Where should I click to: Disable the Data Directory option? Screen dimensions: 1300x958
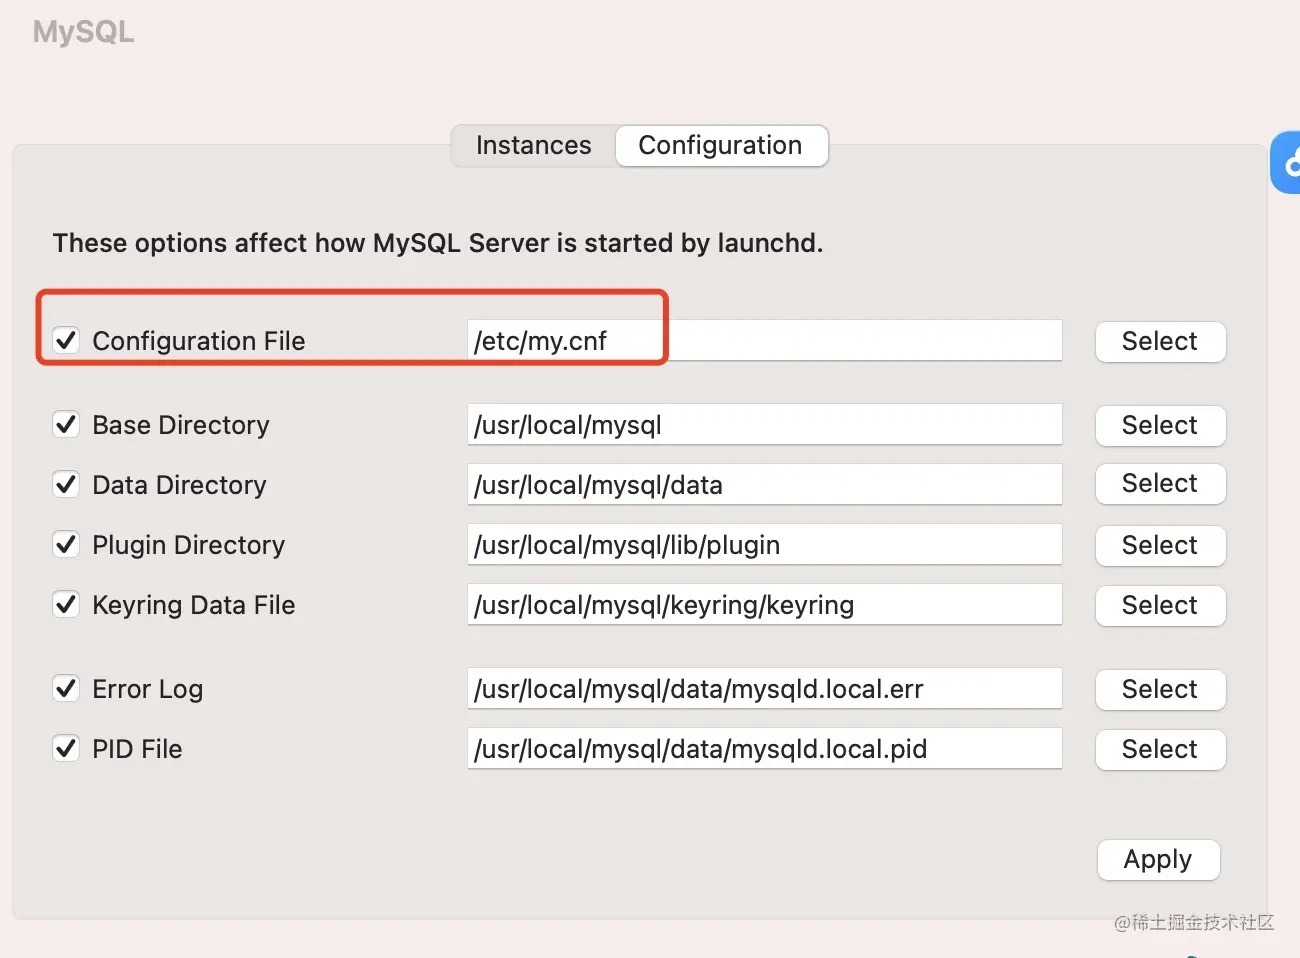[66, 485]
